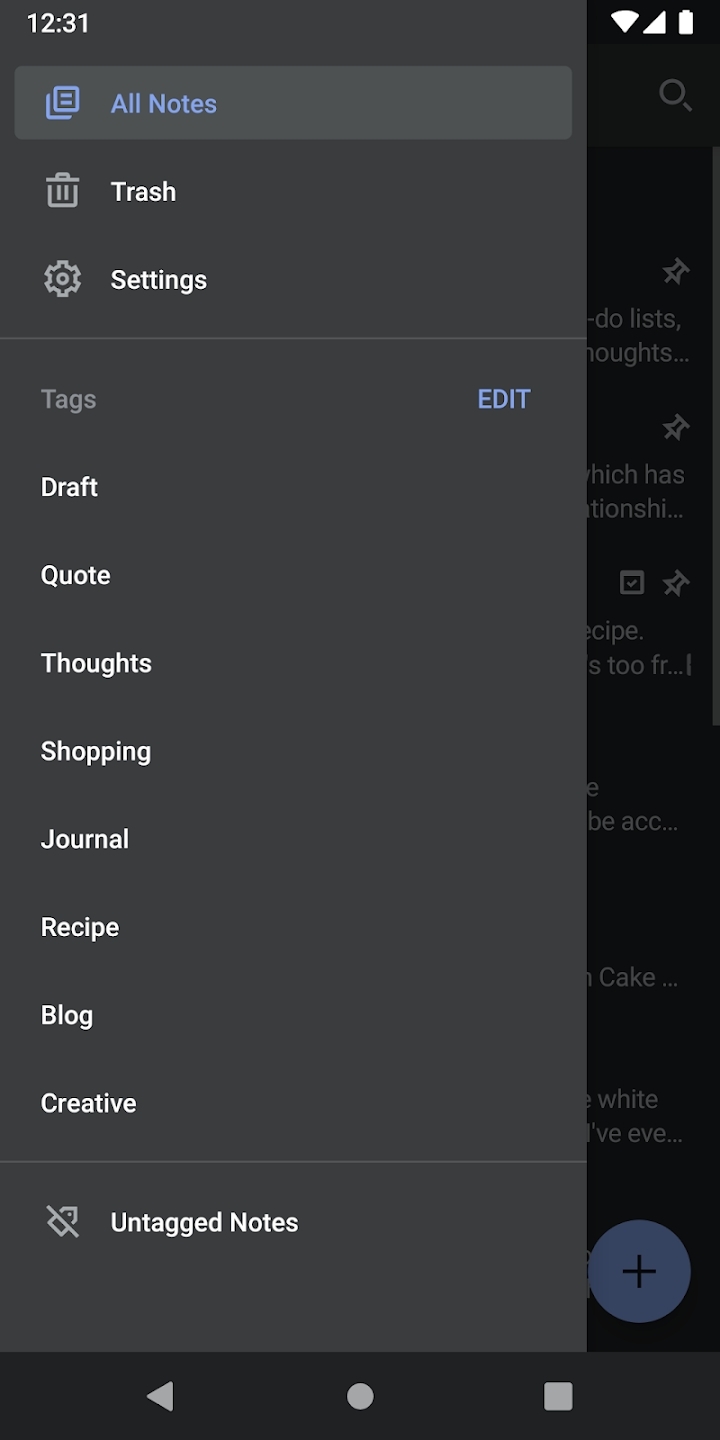Filter notes by Shopping tag

pyautogui.click(x=96, y=751)
